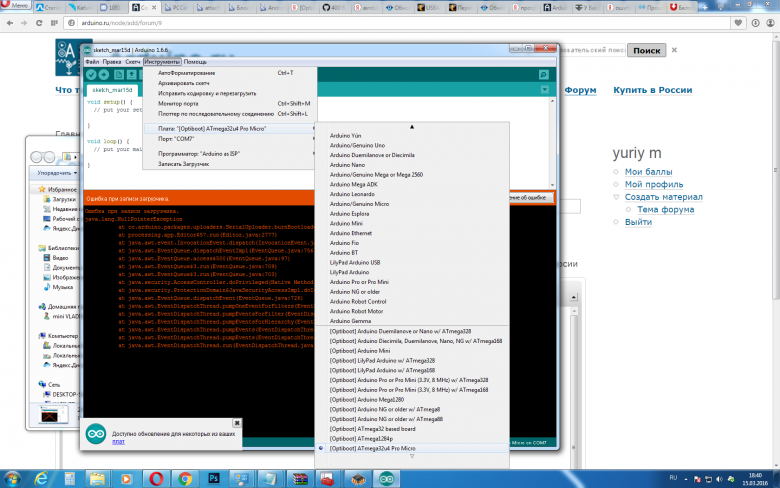Image resolution: width=780 pixels, height=488 pixels.
Task: Expand the Плата board submenu
Action: (229, 128)
